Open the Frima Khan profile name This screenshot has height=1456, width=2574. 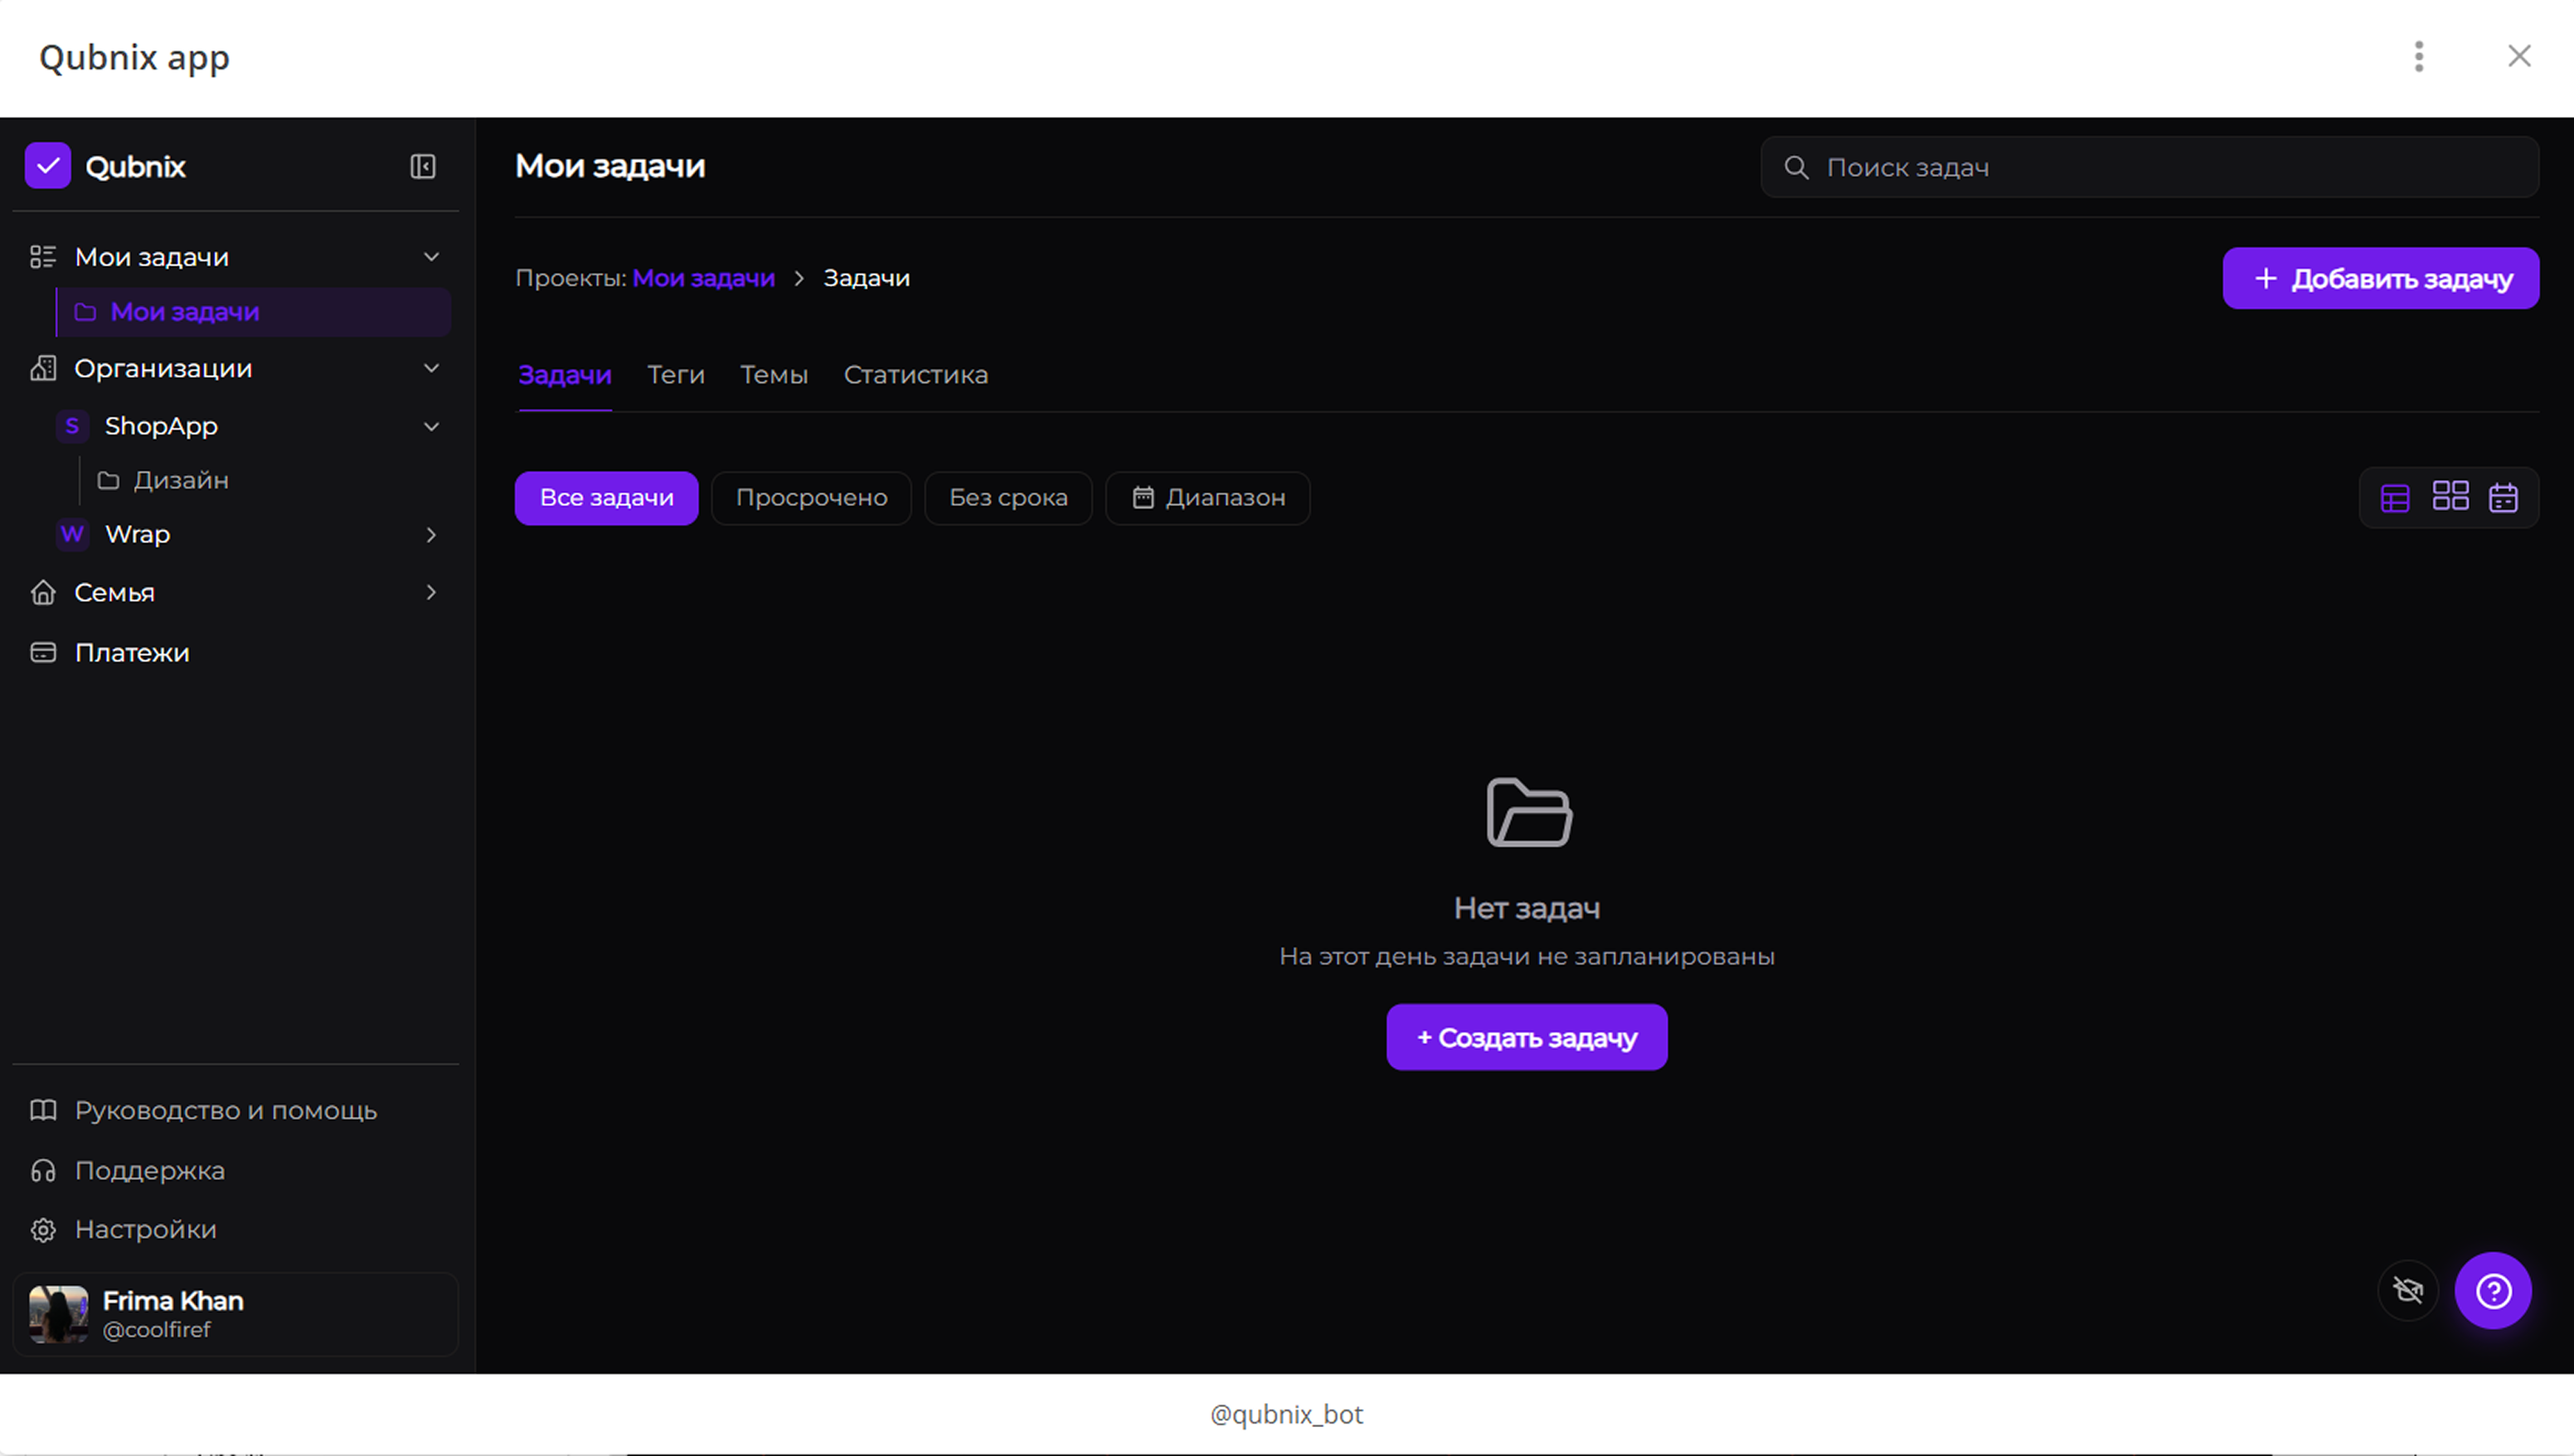point(173,1301)
